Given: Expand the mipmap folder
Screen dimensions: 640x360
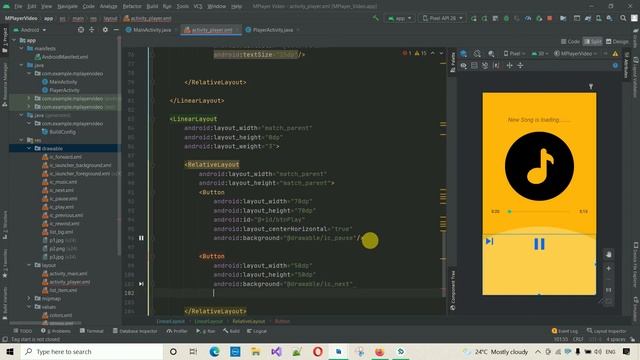Looking at the screenshot, I should coord(29,298).
